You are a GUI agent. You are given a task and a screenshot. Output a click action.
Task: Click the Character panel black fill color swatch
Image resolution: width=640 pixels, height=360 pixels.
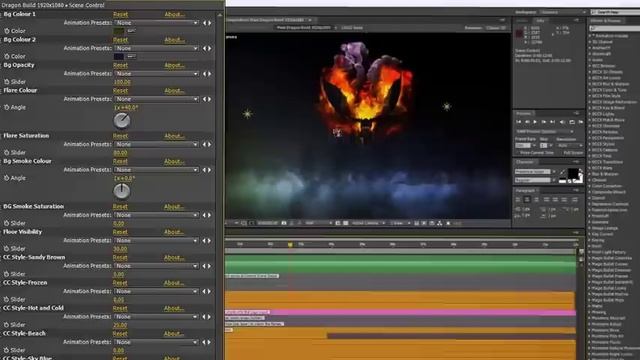(573, 173)
